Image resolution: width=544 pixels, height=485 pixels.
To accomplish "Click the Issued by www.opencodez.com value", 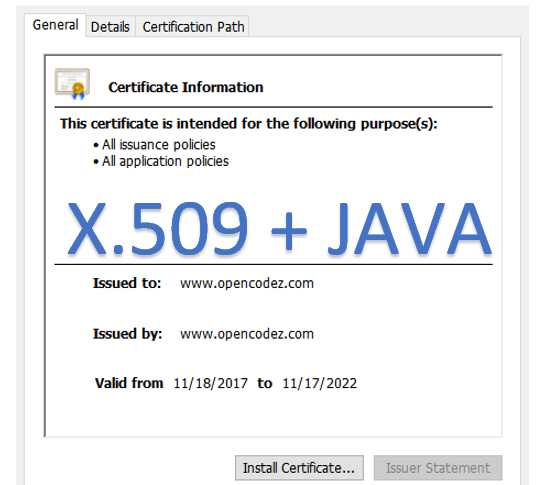I will click(247, 334).
